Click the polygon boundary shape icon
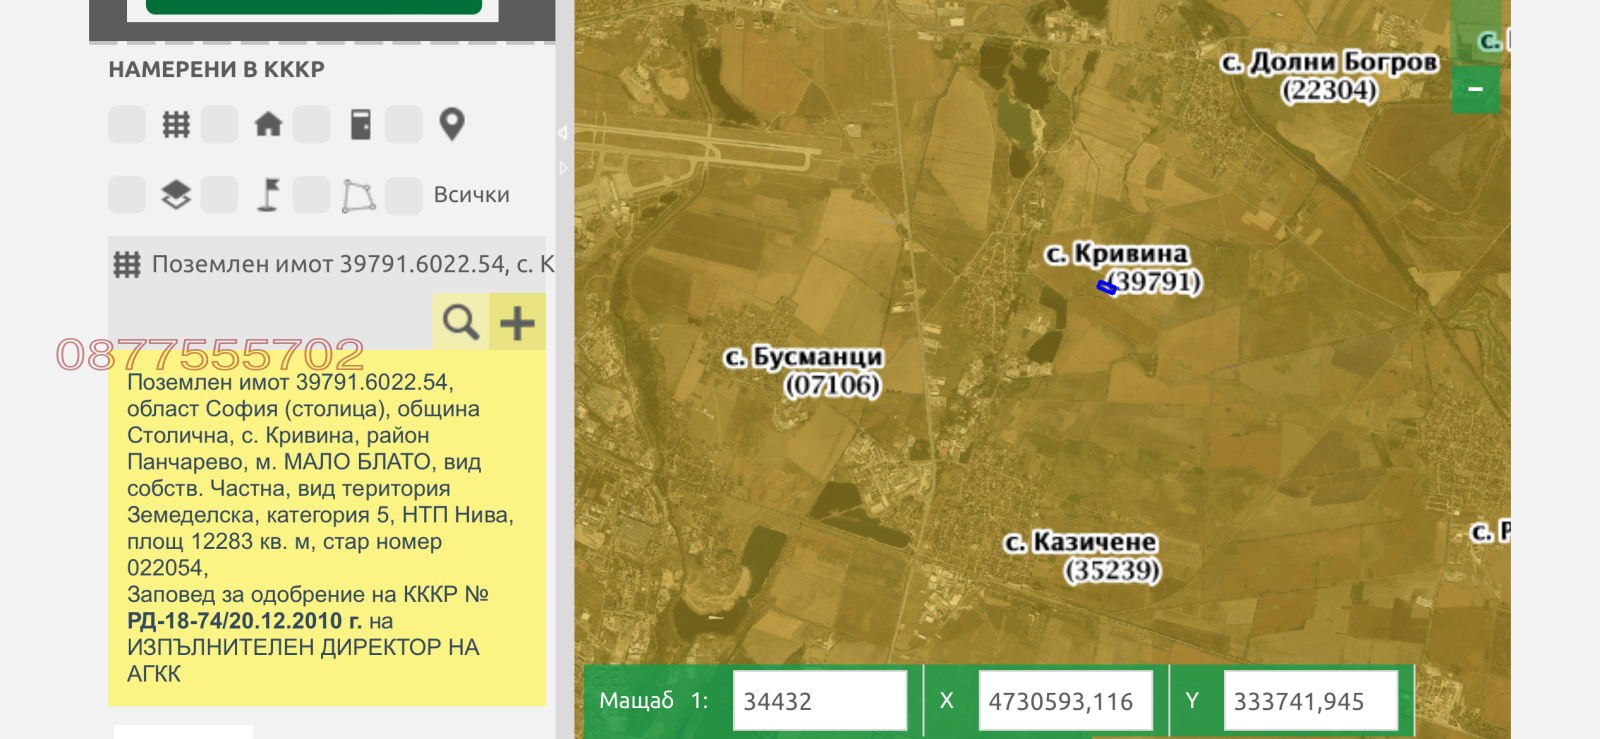The width and height of the screenshot is (1600, 739). pyautogui.click(x=359, y=196)
